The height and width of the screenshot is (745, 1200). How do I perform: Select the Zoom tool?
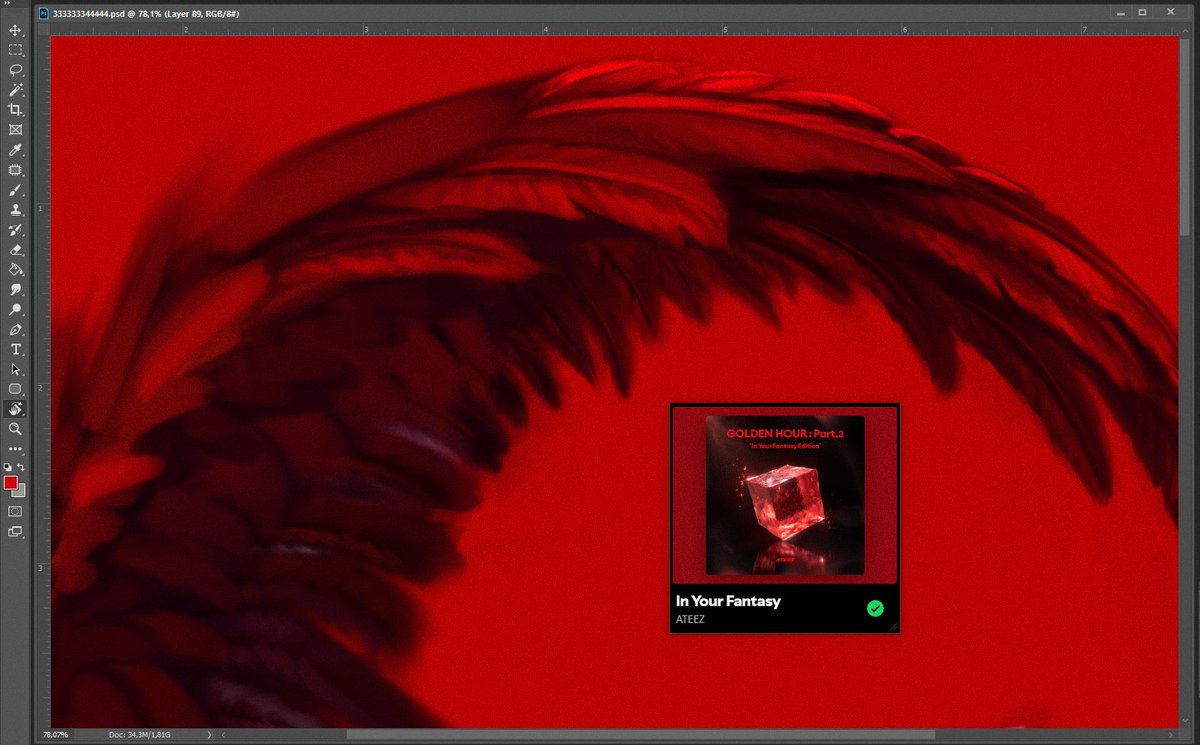pos(15,429)
